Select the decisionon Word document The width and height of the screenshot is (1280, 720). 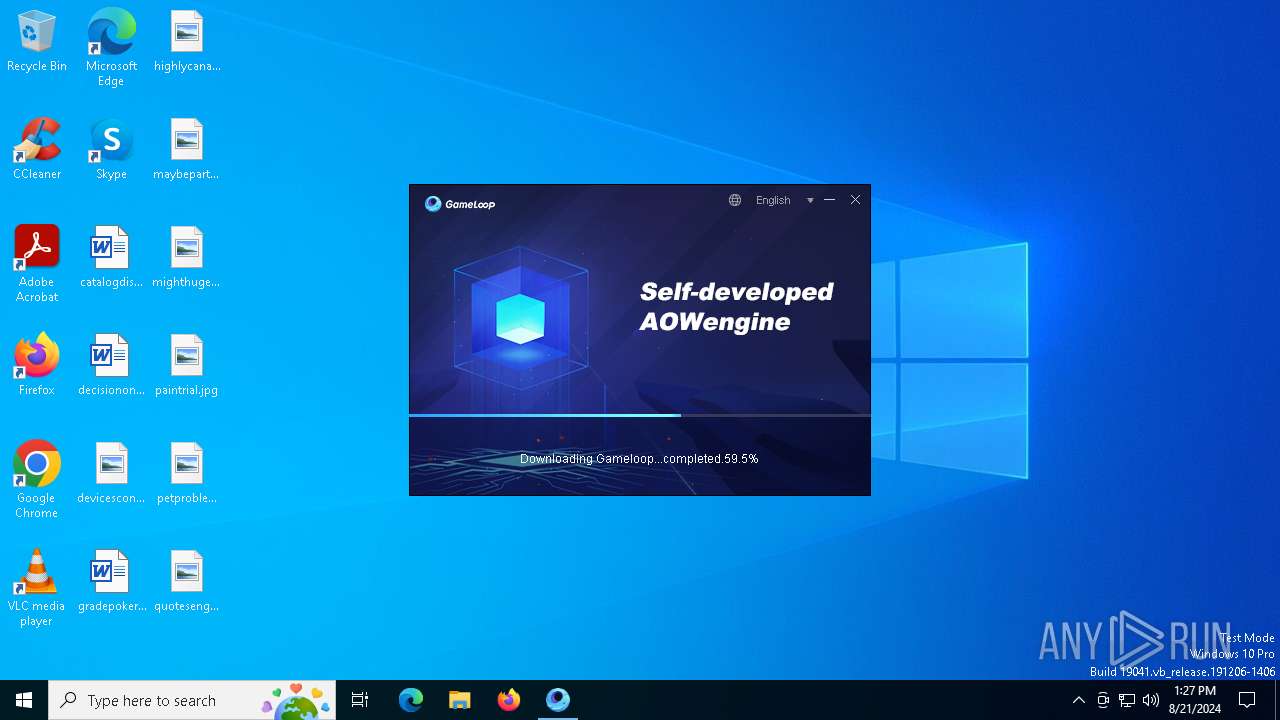pos(111,366)
